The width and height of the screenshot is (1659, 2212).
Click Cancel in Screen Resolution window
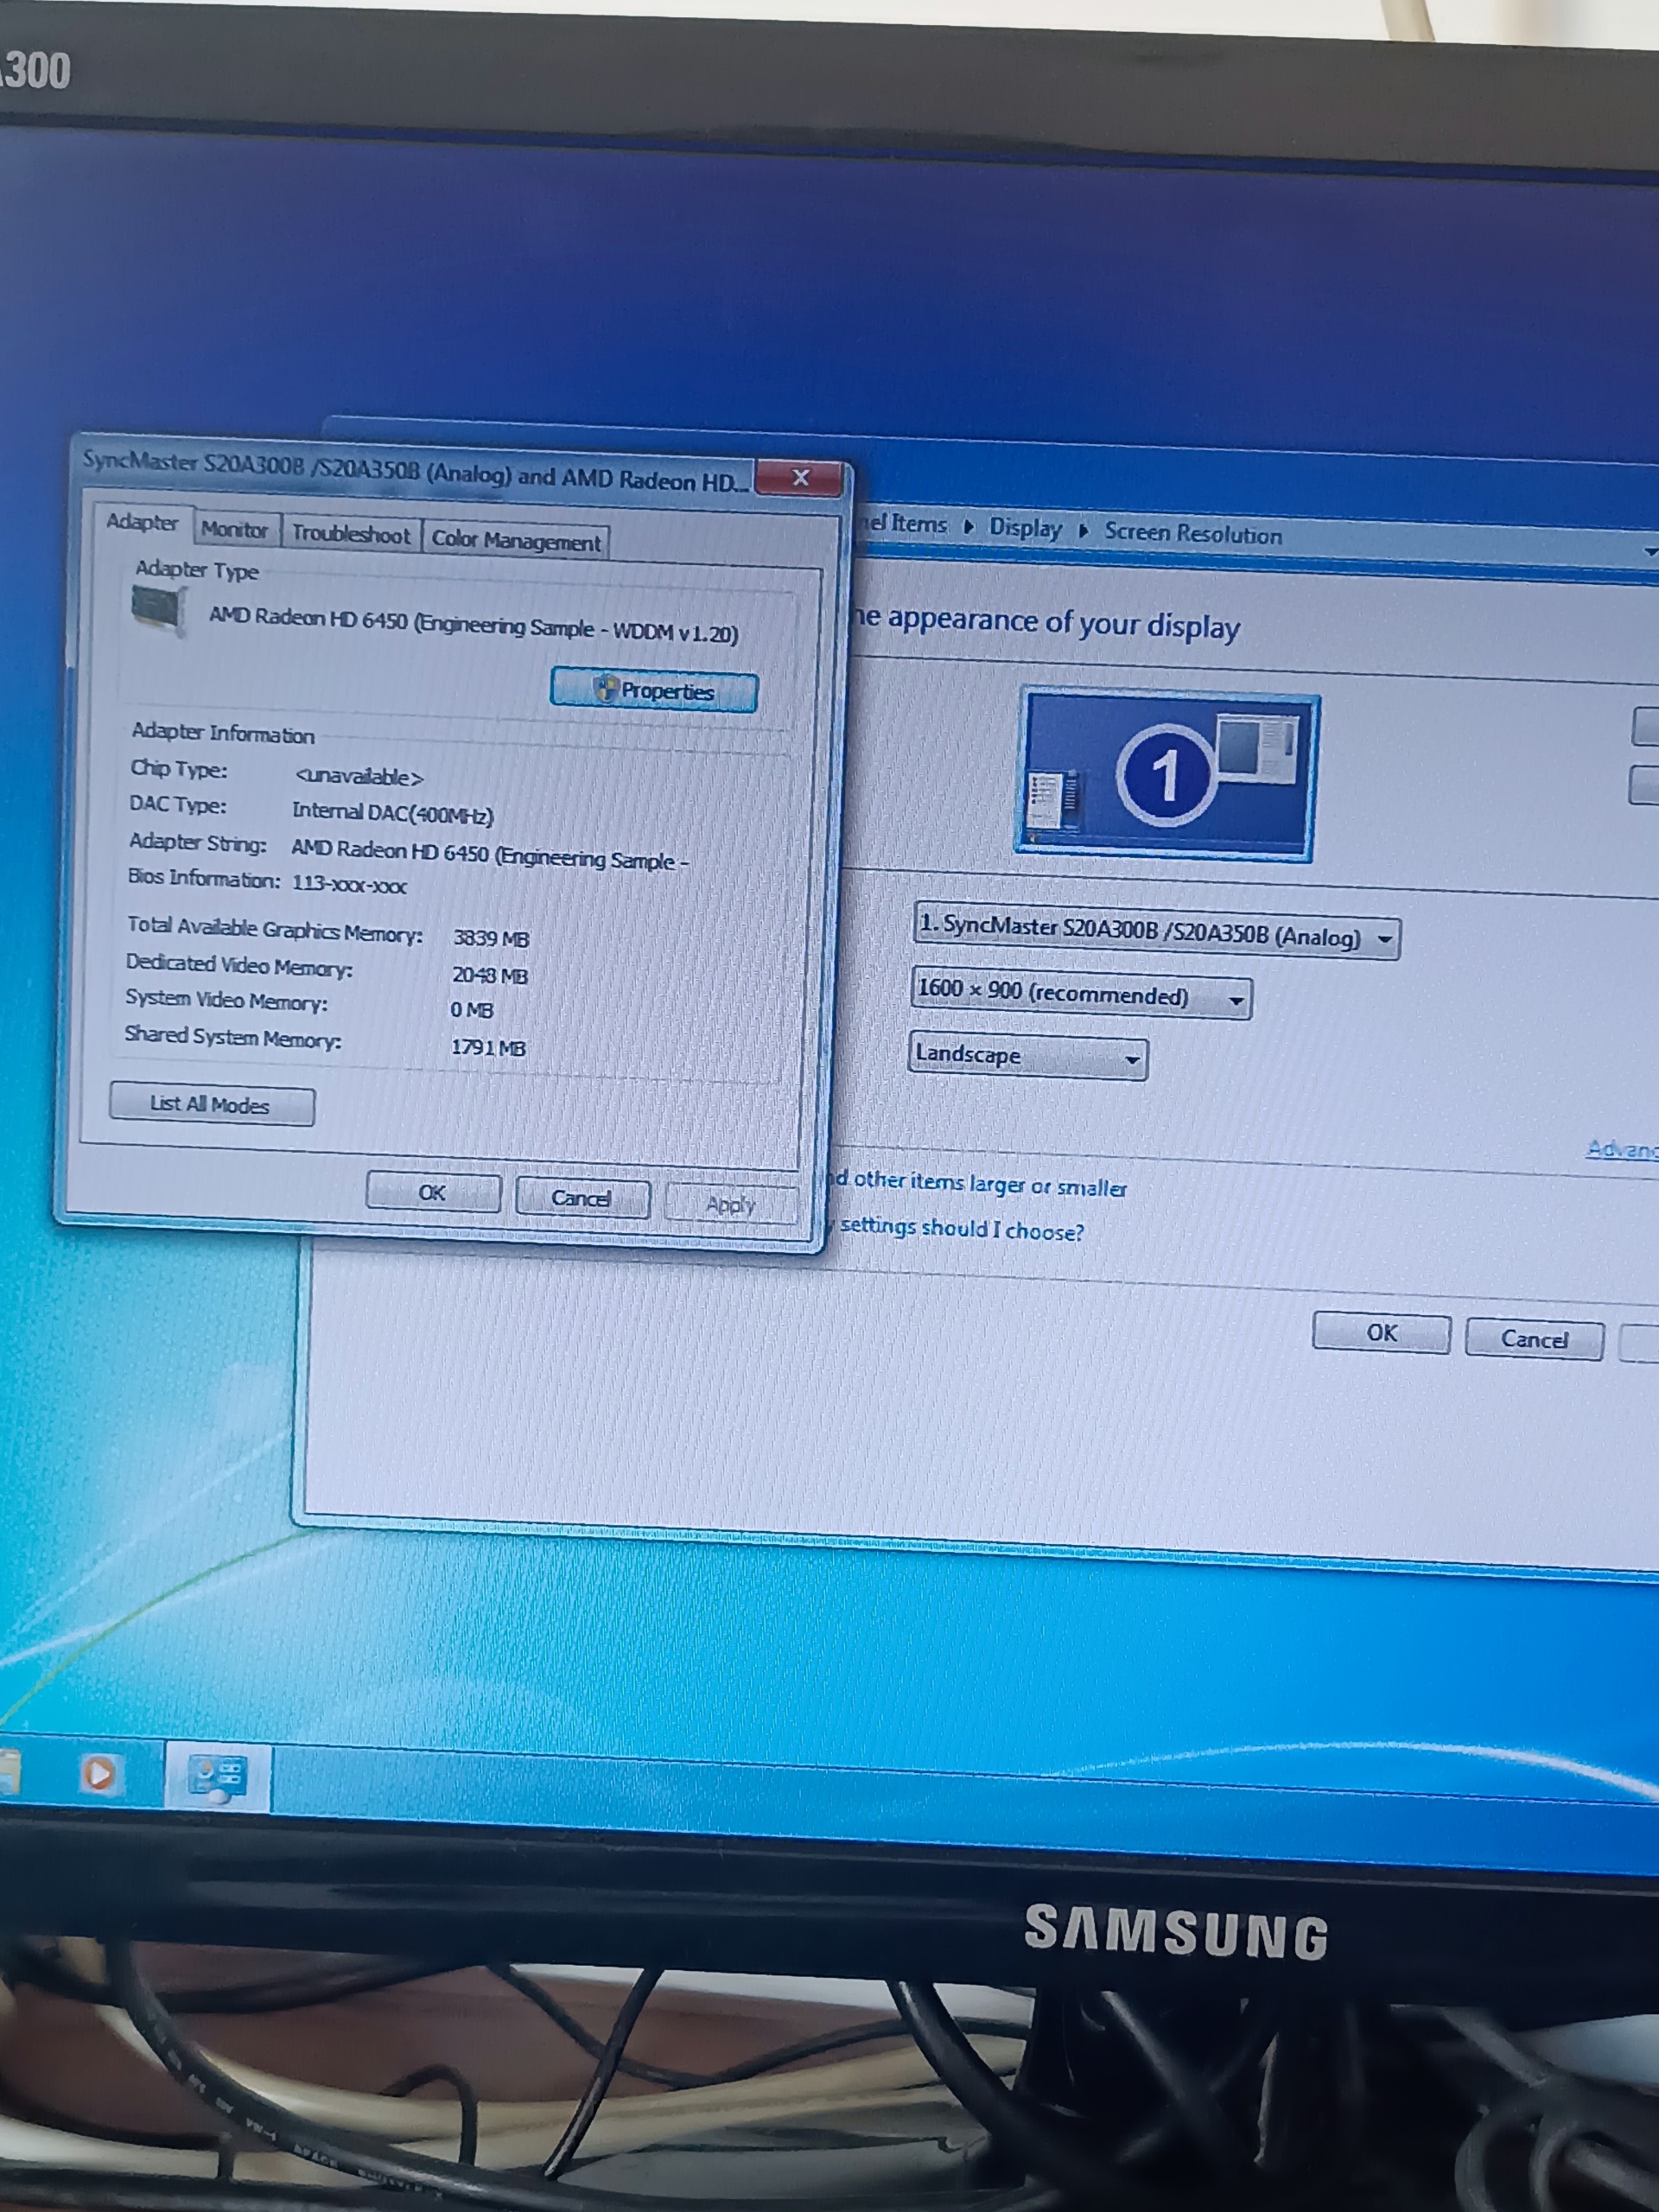1532,1339
